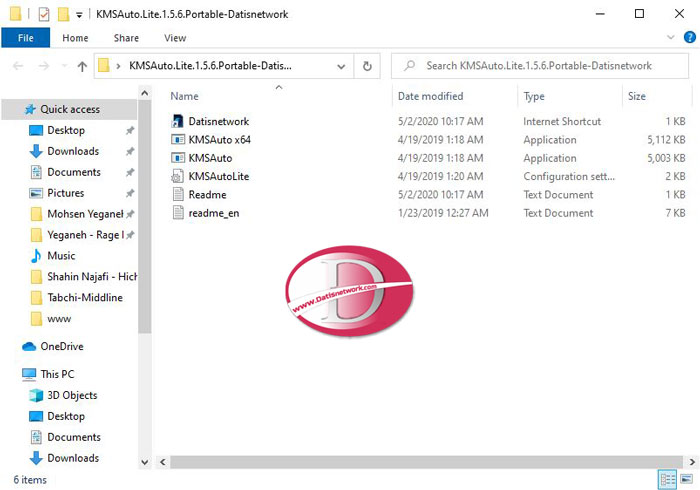The width and height of the screenshot is (700, 490).
Task: Go back with the back arrow
Action: (18, 66)
